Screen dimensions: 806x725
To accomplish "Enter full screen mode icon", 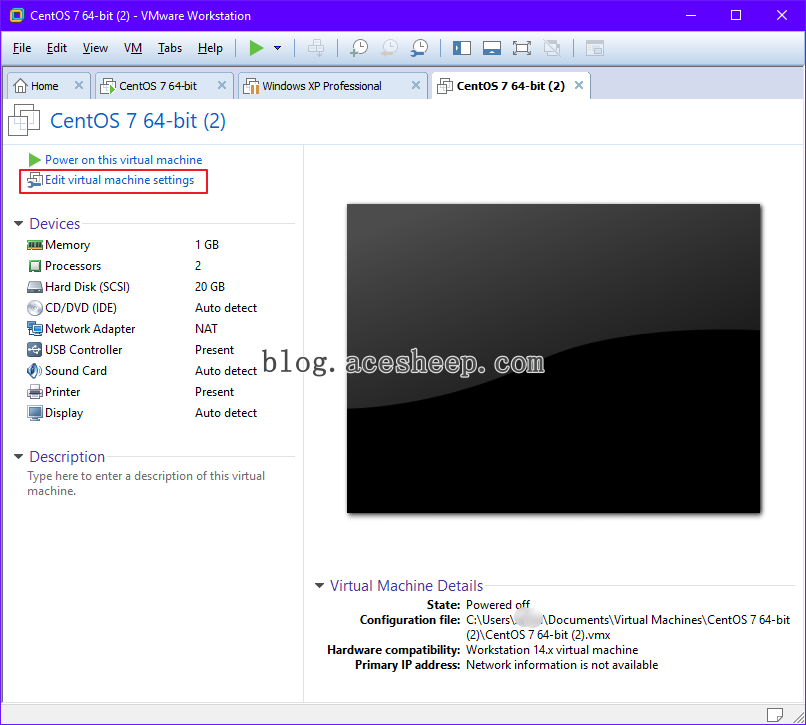I will [x=522, y=48].
